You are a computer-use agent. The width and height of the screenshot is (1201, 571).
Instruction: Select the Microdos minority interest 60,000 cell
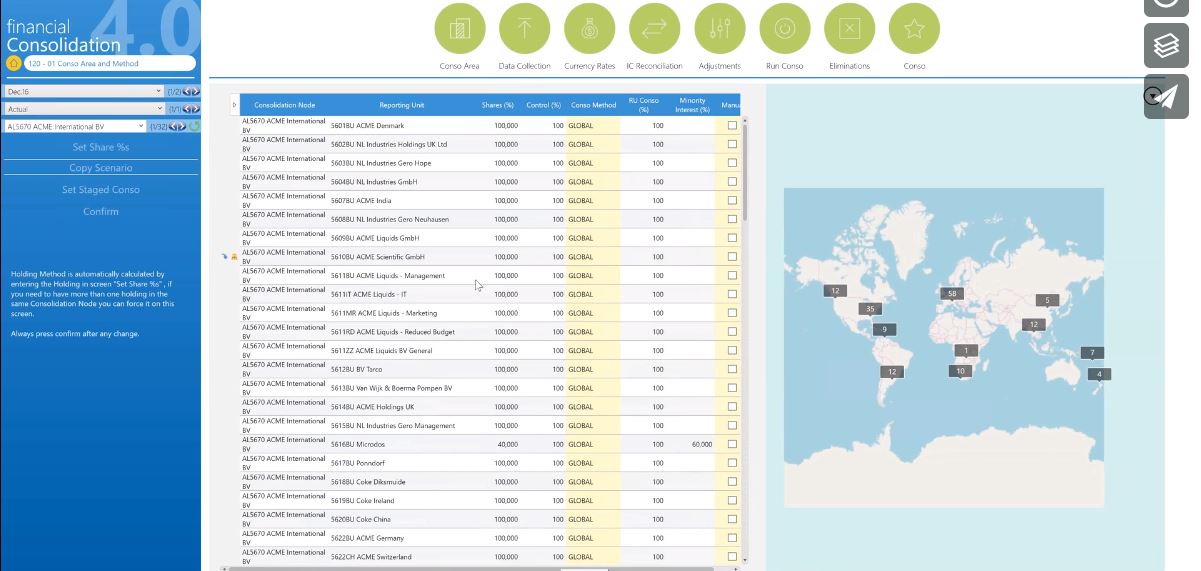[x=701, y=444]
